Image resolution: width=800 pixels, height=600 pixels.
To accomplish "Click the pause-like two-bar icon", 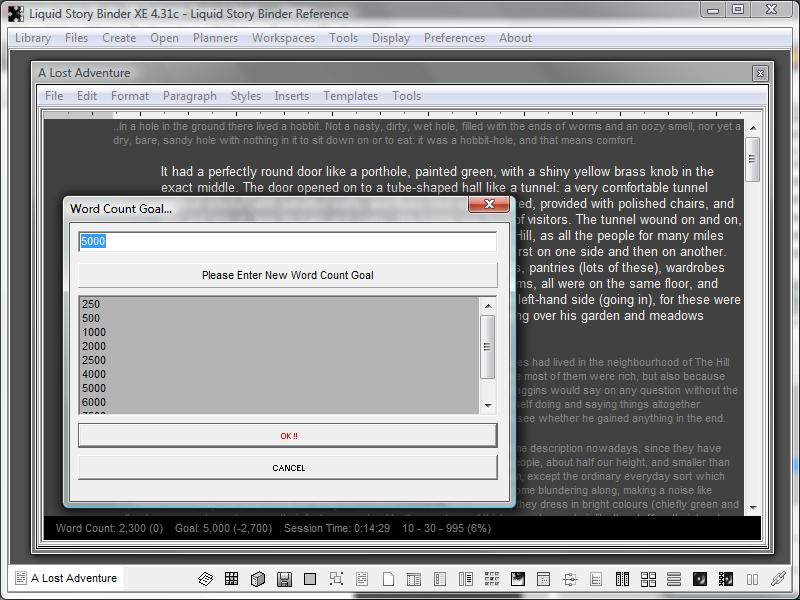I will pyautogui.click(x=752, y=579).
